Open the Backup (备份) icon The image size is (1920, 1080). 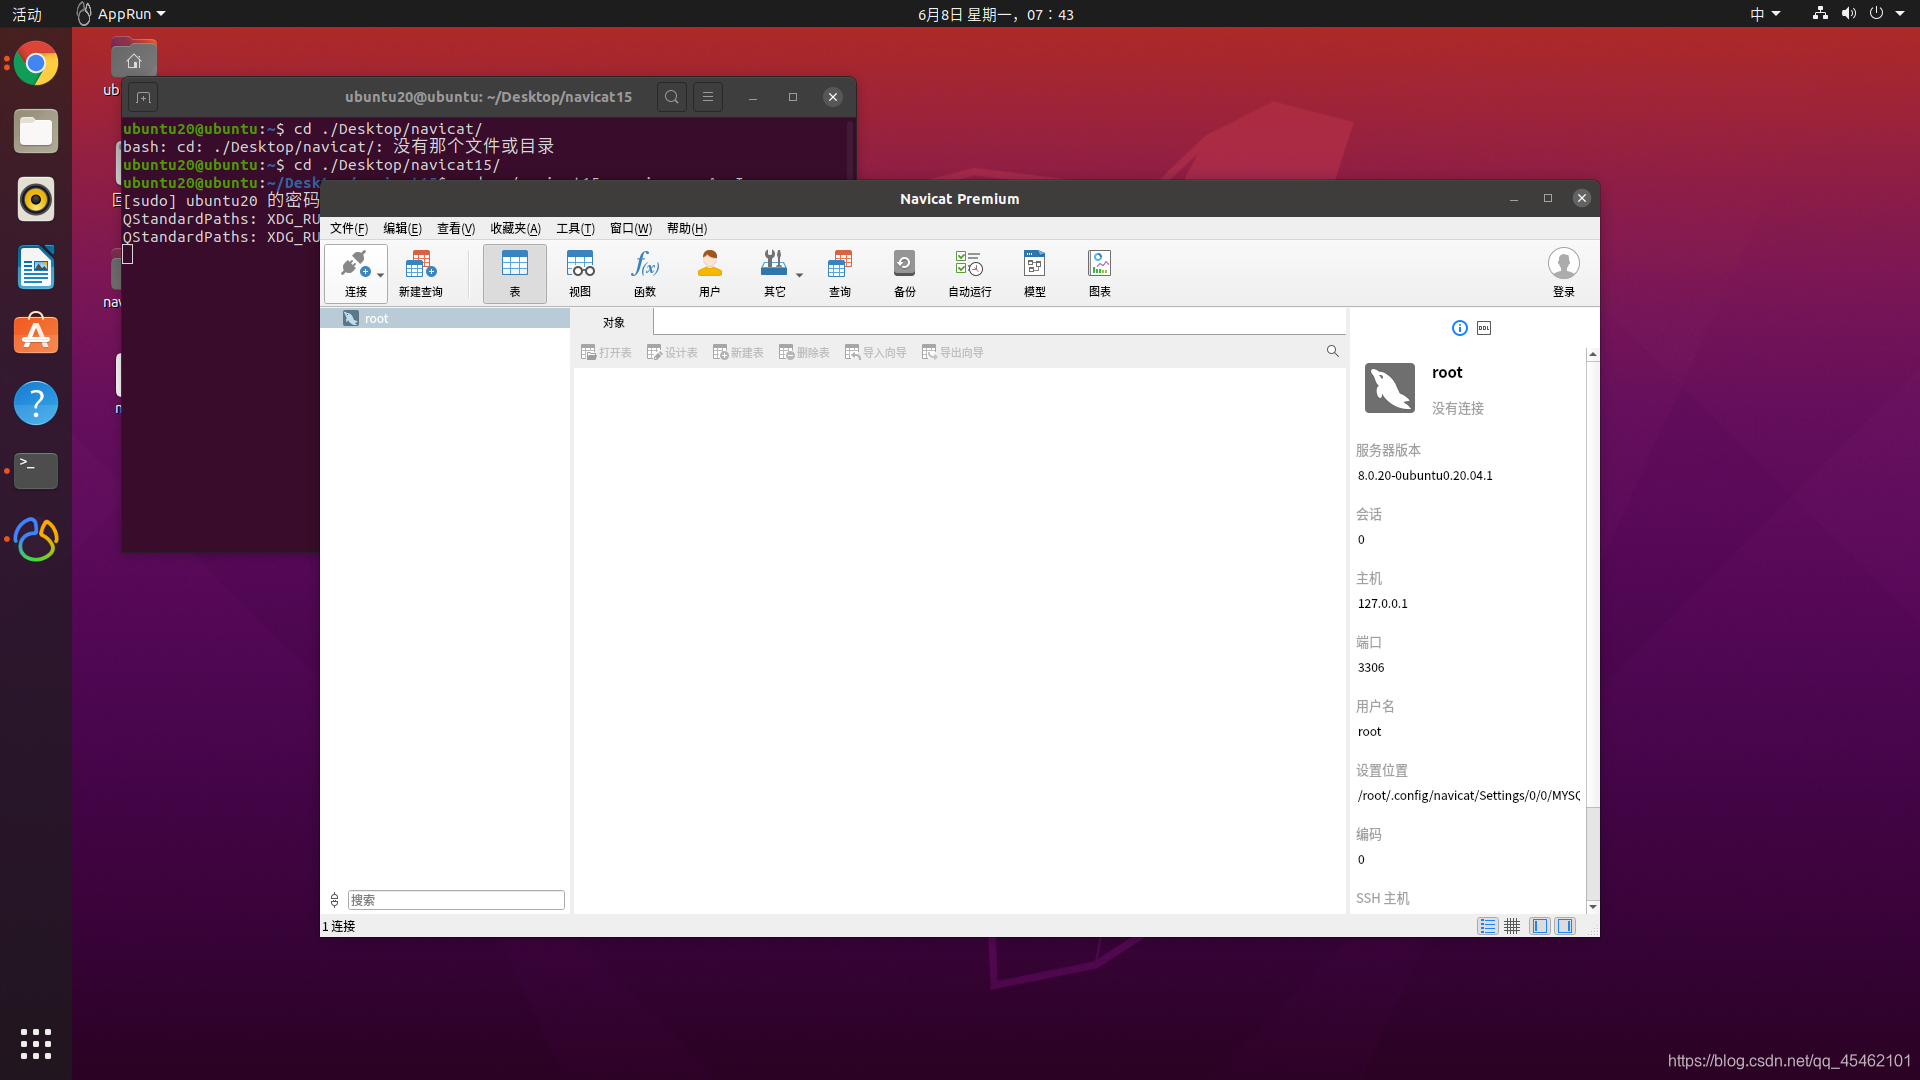(x=905, y=273)
